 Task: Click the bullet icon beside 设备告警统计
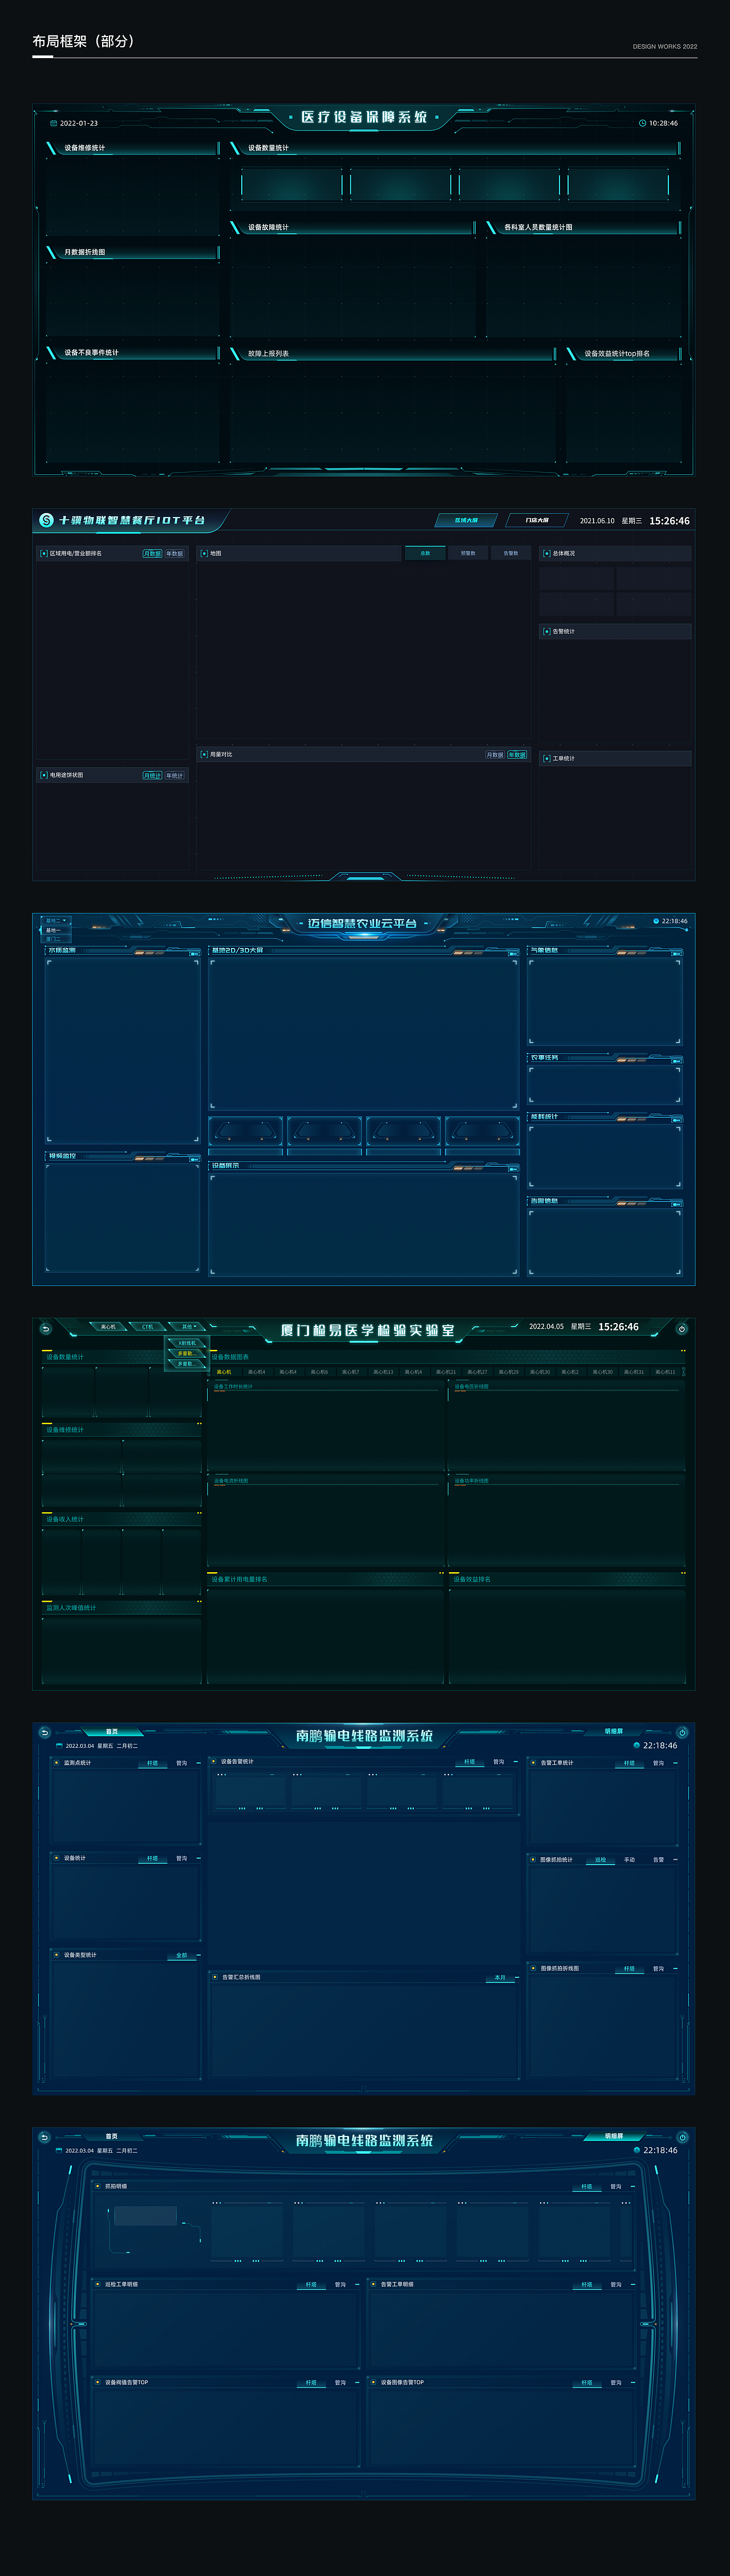[x=213, y=1761]
